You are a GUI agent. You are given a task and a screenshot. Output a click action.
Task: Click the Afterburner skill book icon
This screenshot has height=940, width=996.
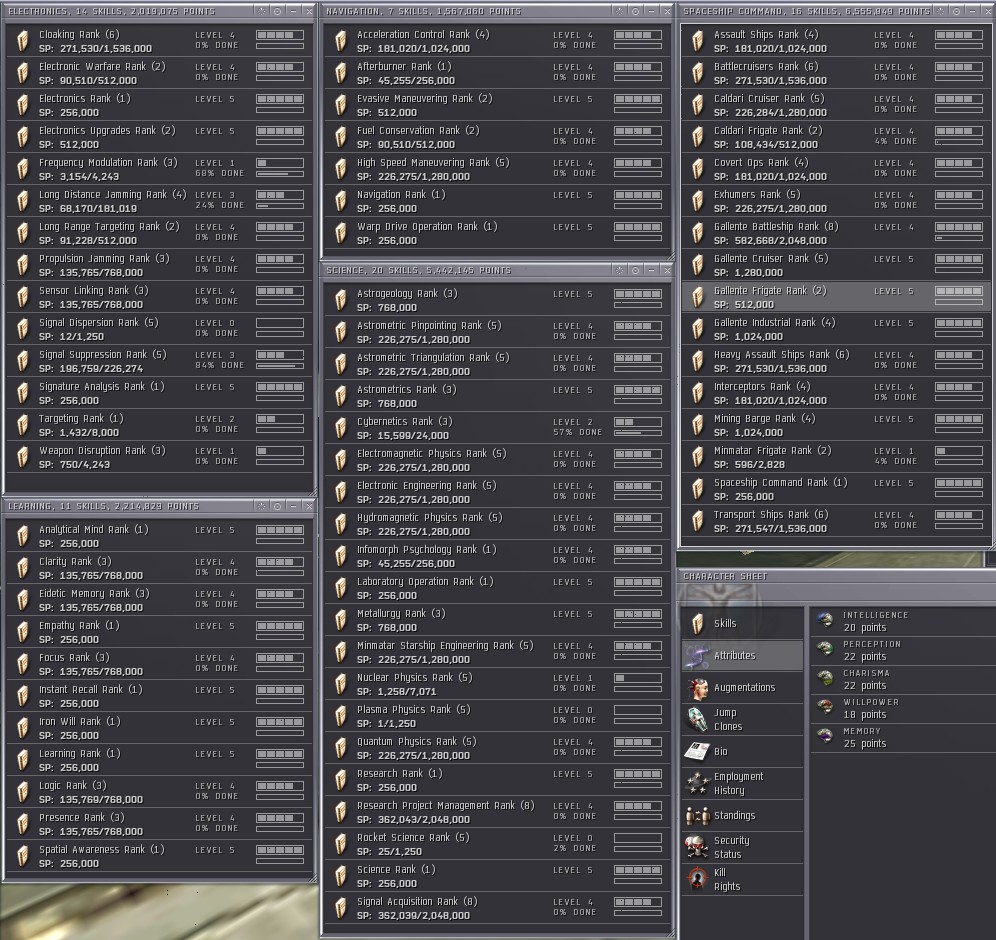341,72
